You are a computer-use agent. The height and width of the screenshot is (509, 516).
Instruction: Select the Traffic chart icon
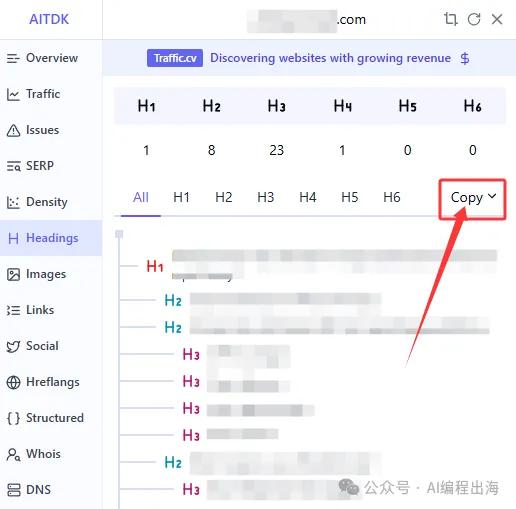[x=13, y=94]
